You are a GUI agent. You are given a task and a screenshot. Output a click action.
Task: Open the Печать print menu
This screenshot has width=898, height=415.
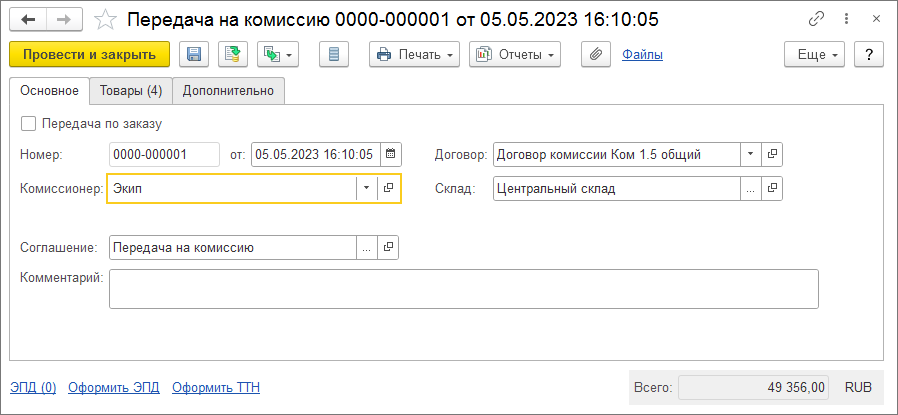[x=415, y=55]
